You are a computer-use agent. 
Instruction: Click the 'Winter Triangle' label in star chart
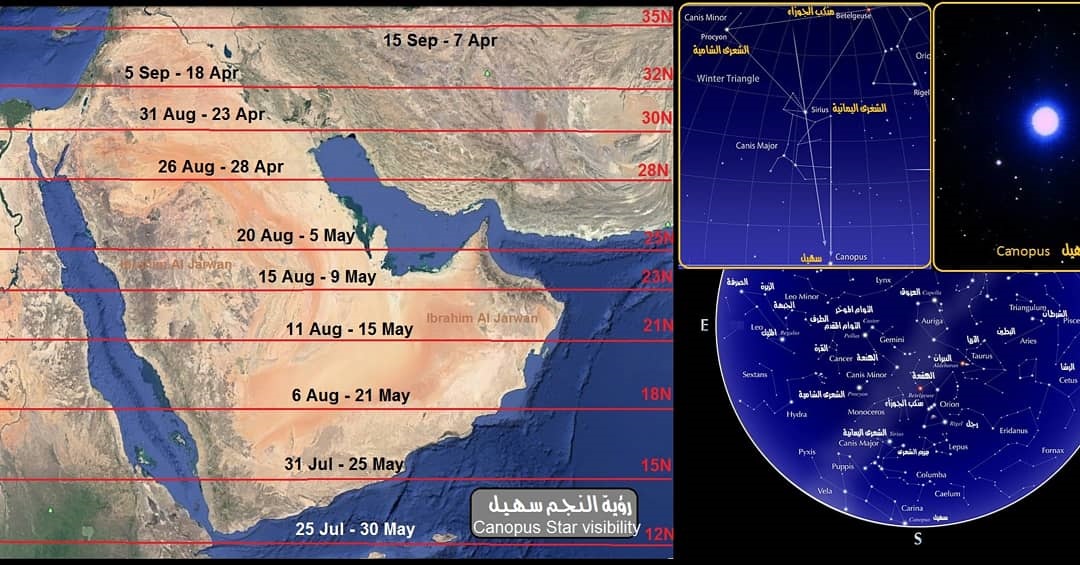coord(727,78)
